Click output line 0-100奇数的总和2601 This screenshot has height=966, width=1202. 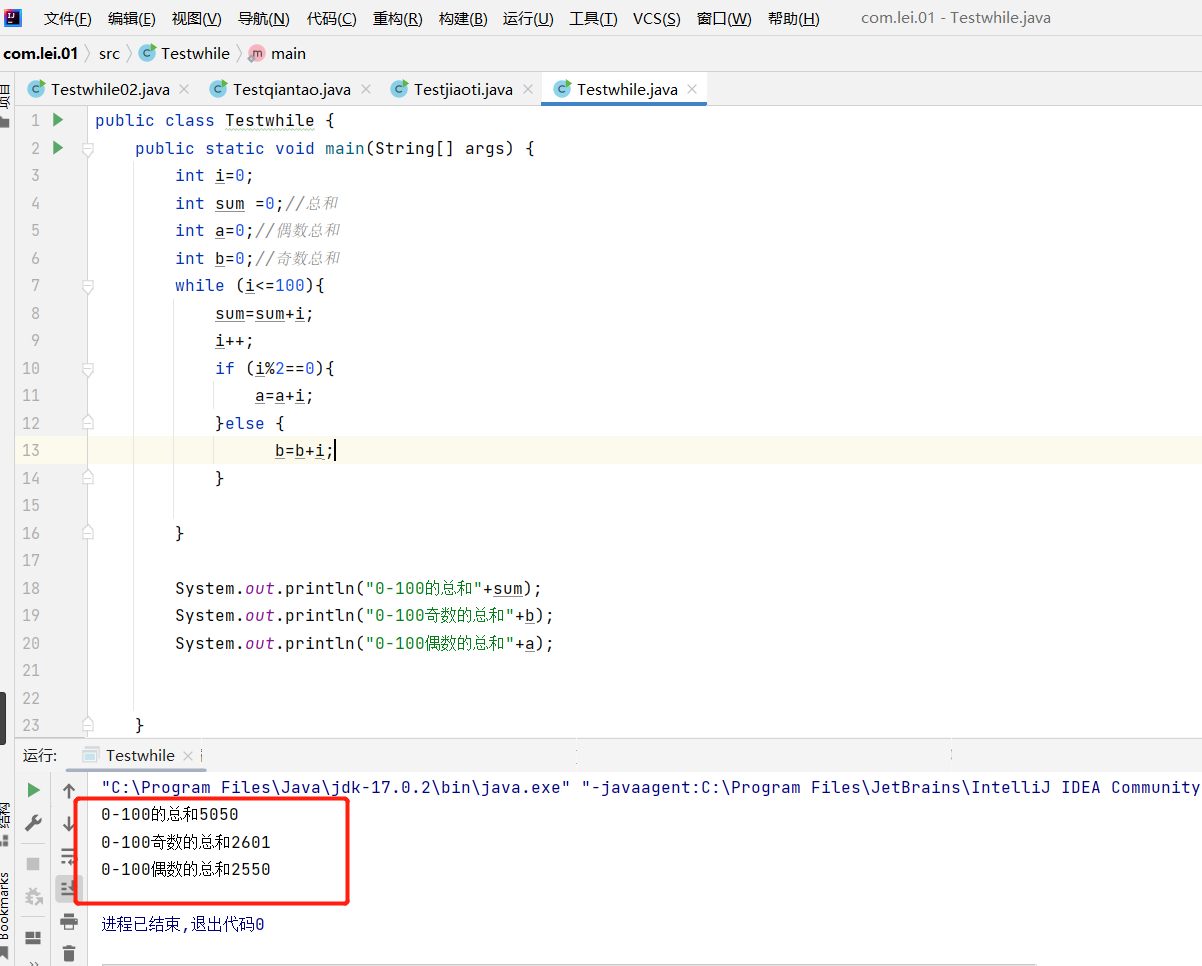[186, 842]
